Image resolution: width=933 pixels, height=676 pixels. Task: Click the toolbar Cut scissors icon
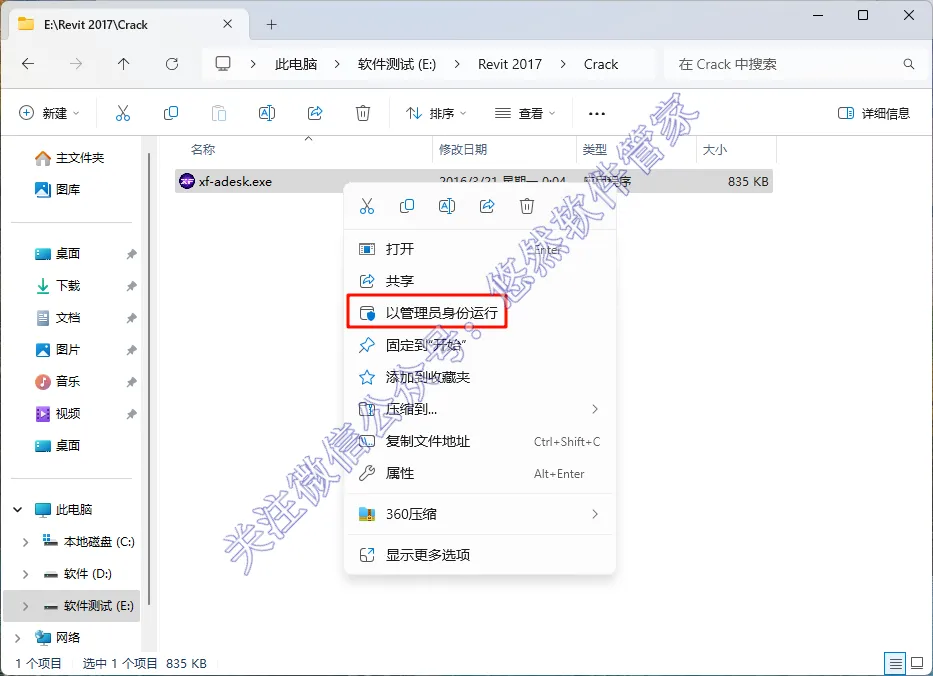[123, 113]
